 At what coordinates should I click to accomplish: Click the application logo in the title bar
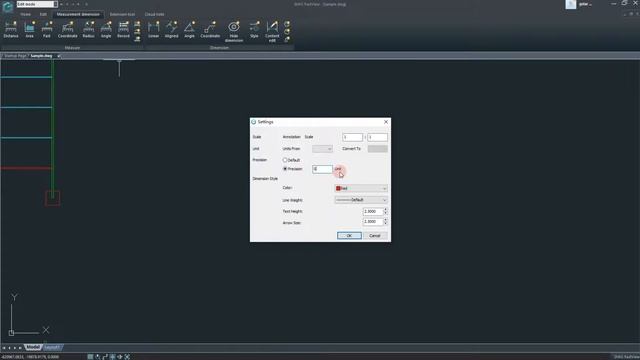(x=7, y=7)
